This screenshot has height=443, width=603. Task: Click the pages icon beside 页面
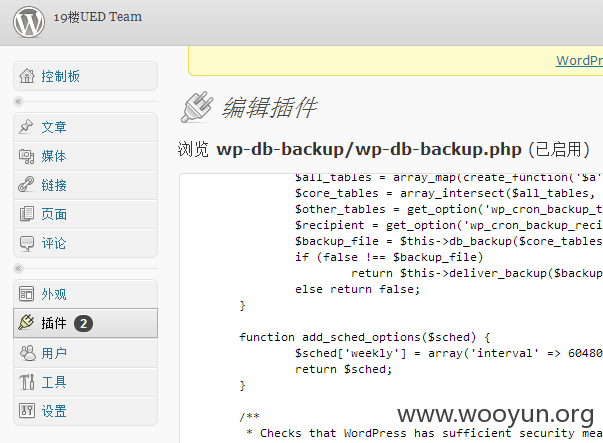coord(27,214)
